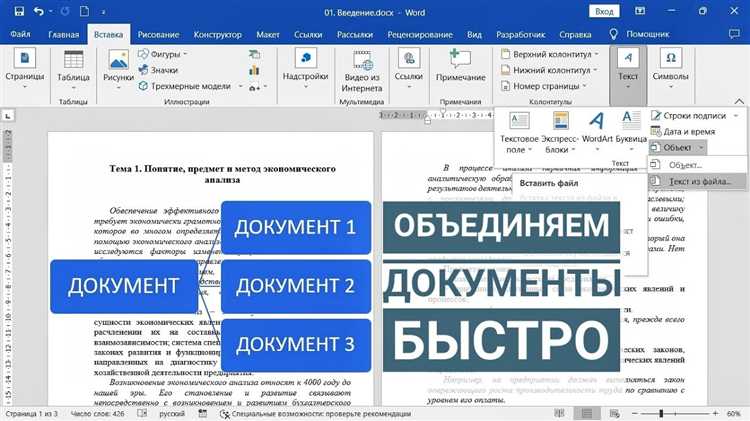Open the Нижний колонтитул dropdown

tap(549, 70)
